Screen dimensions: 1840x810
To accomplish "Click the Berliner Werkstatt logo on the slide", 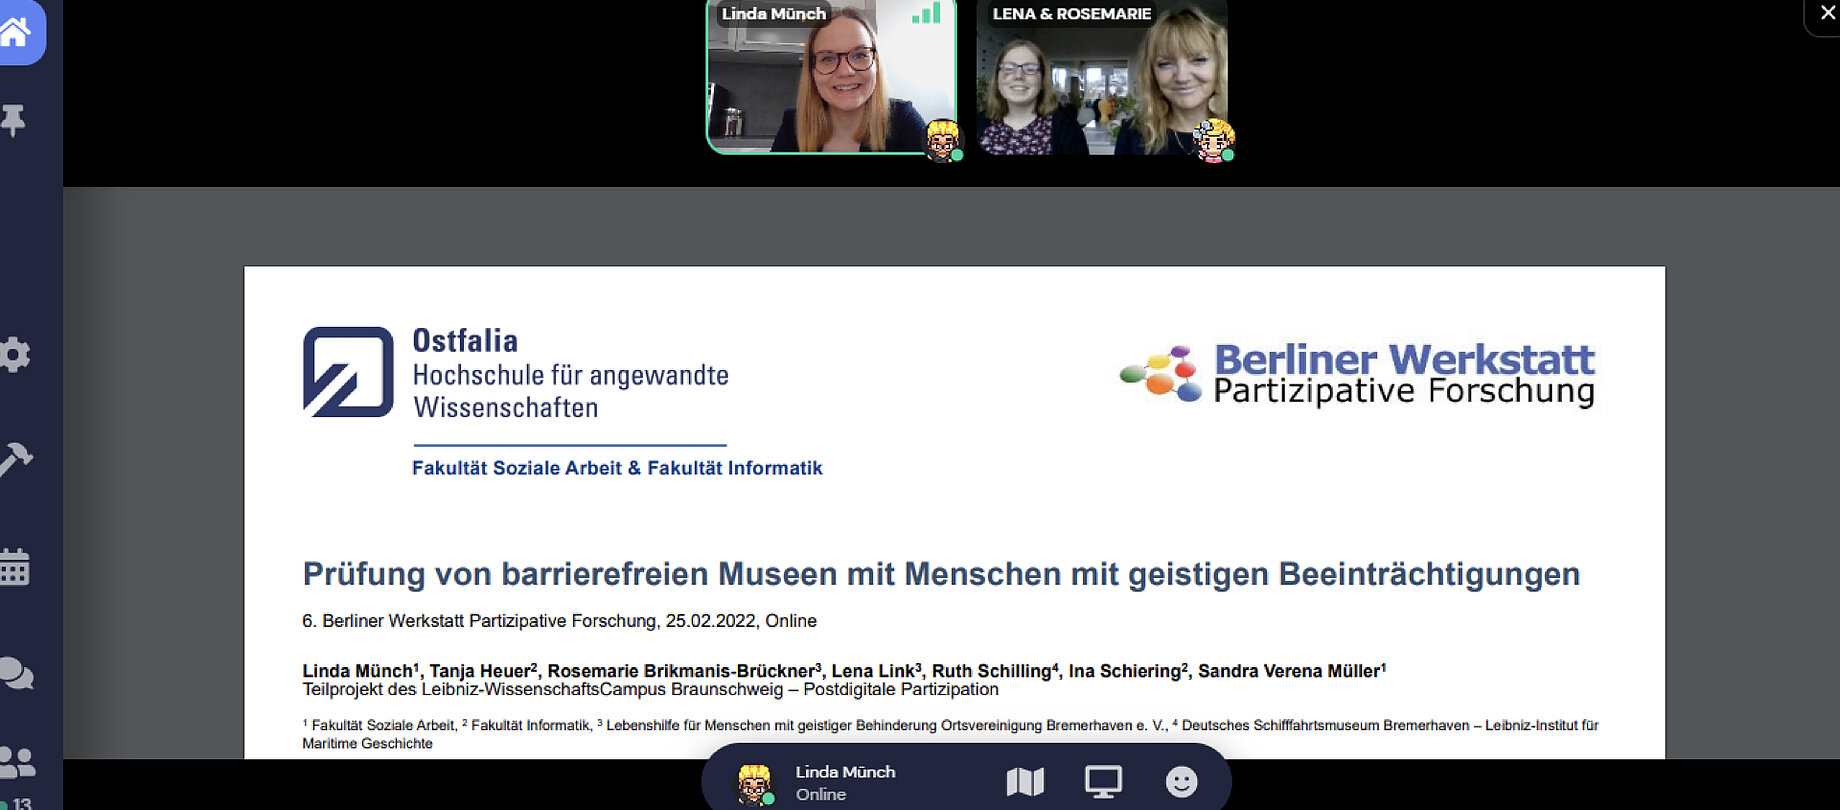I will pos(1357,374).
